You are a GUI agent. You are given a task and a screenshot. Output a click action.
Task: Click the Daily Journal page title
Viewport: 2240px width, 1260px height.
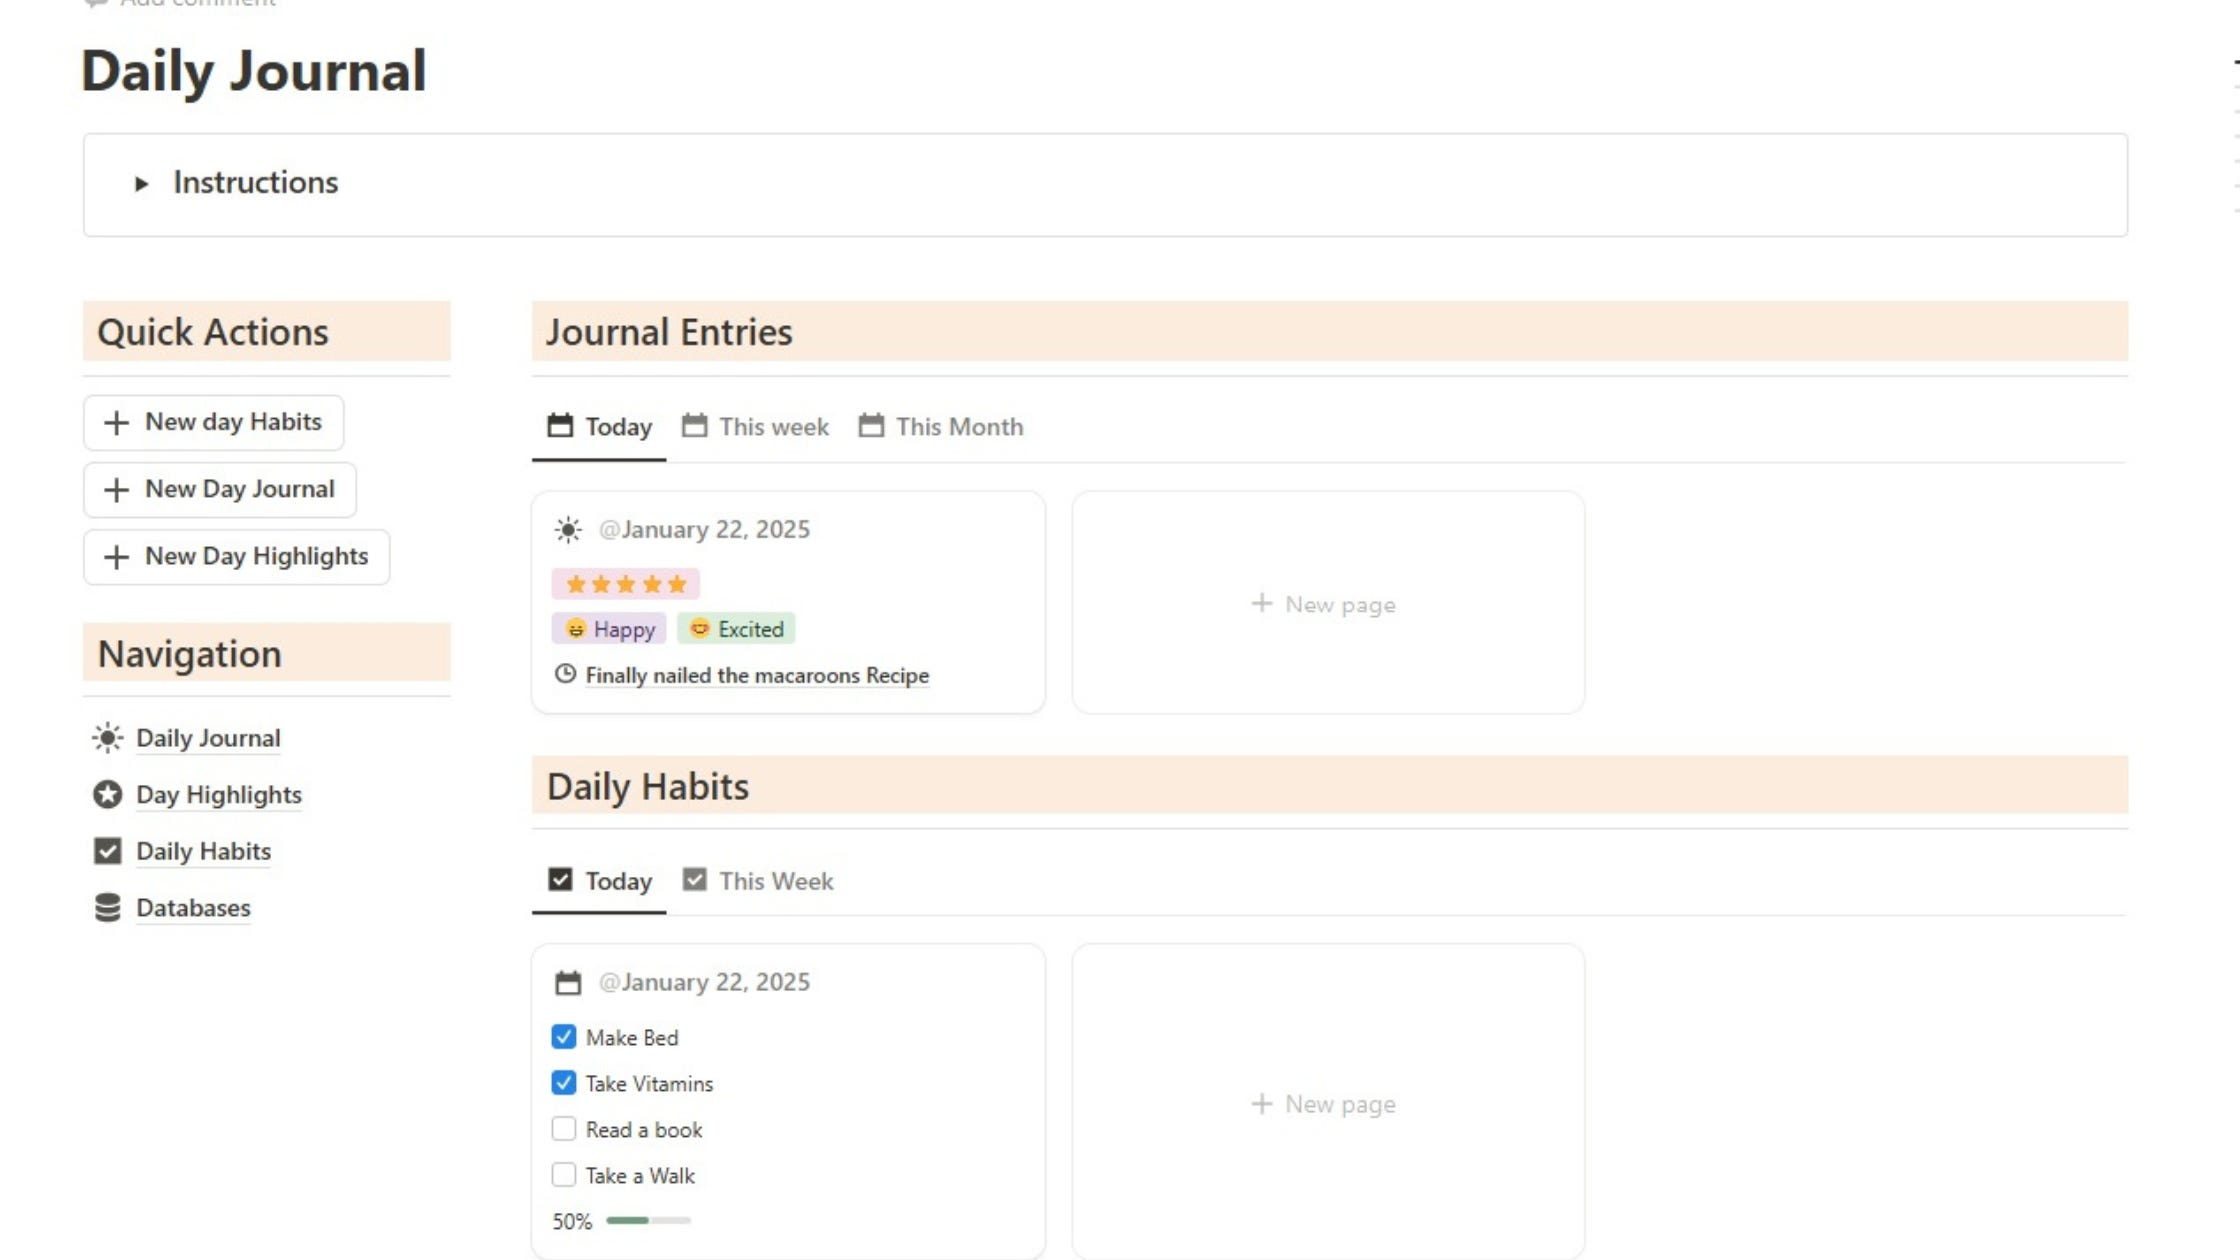254,72
